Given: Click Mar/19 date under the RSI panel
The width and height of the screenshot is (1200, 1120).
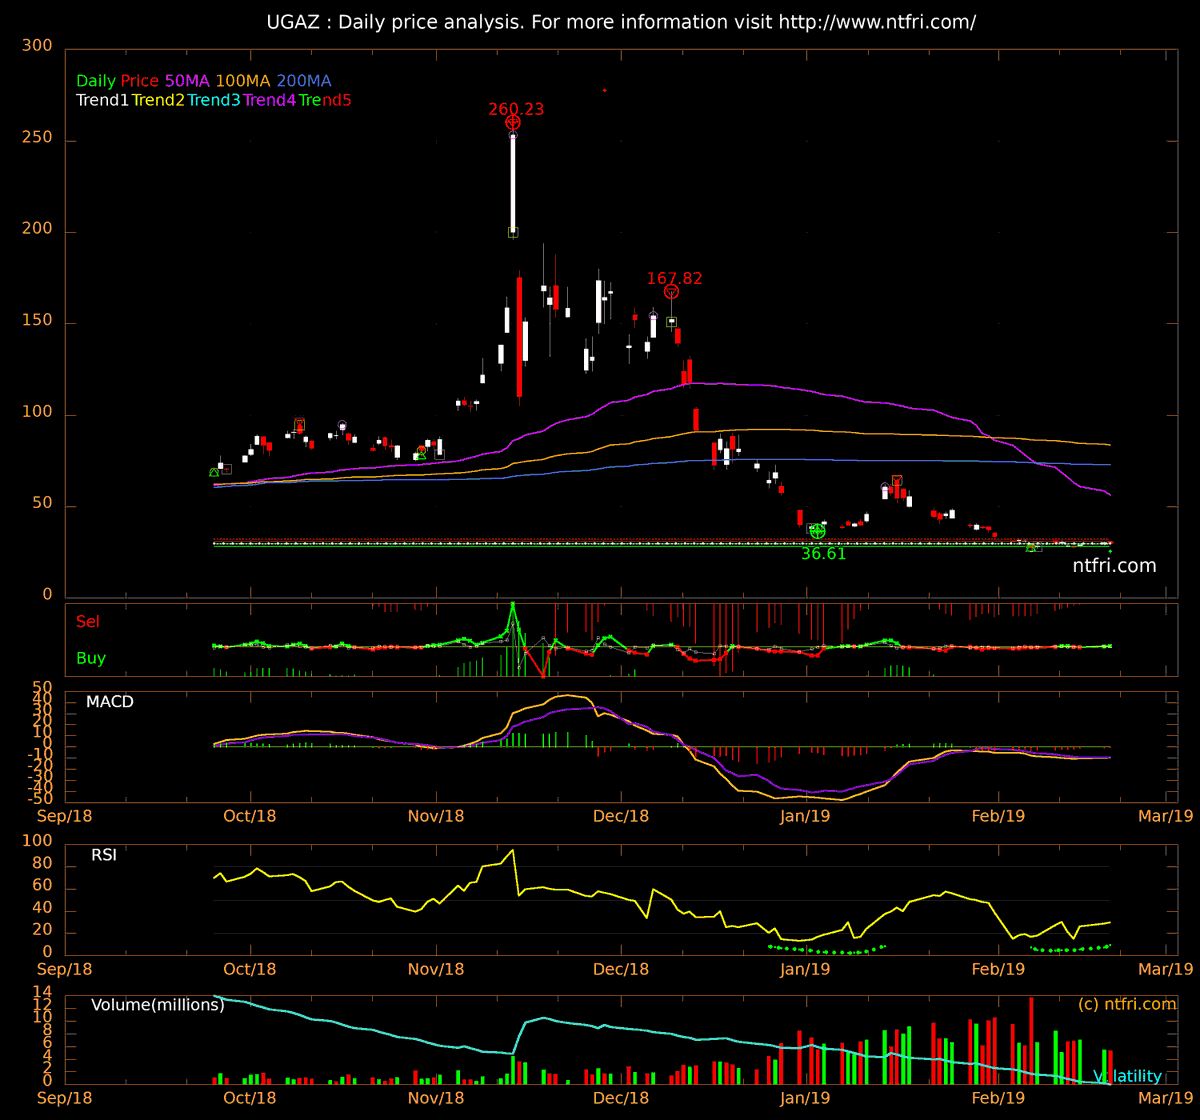Looking at the screenshot, I should (1166, 968).
